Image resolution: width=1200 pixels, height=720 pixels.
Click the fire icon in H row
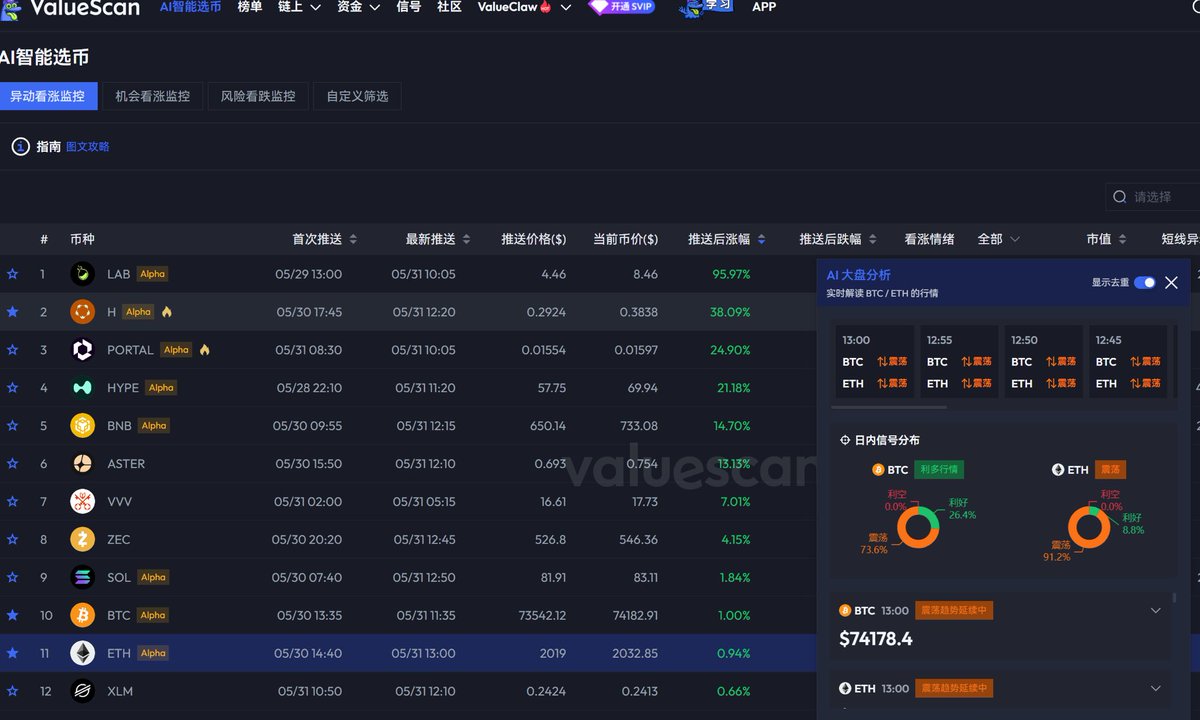point(167,312)
